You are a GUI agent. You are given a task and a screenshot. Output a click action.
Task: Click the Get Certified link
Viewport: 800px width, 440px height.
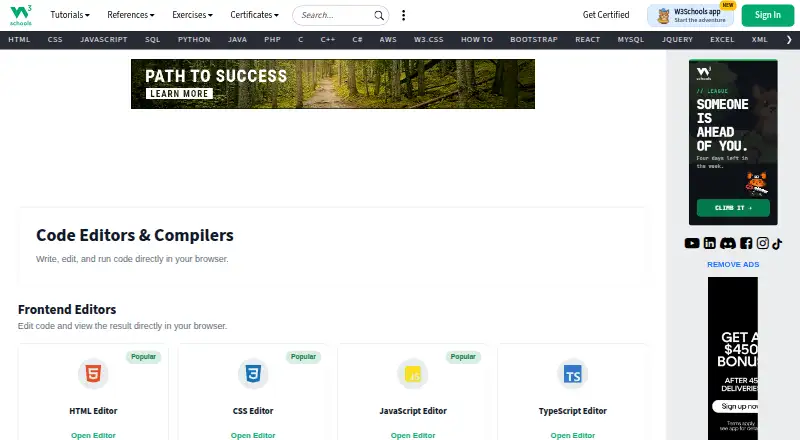point(606,15)
